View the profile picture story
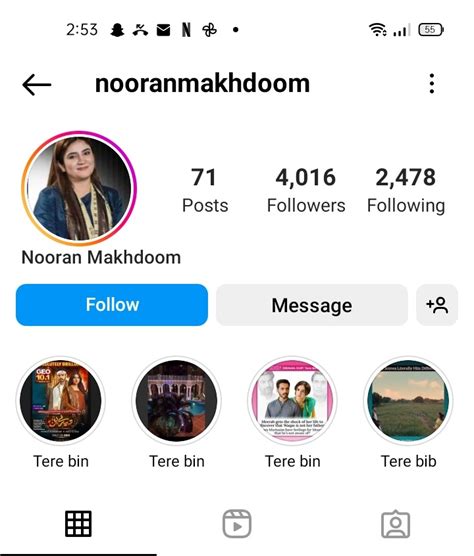Viewport: 474px width, 556px height. 79,188
